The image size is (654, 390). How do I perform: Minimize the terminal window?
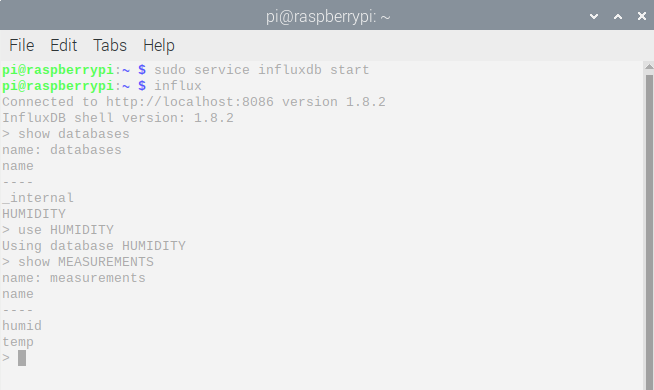point(594,17)
